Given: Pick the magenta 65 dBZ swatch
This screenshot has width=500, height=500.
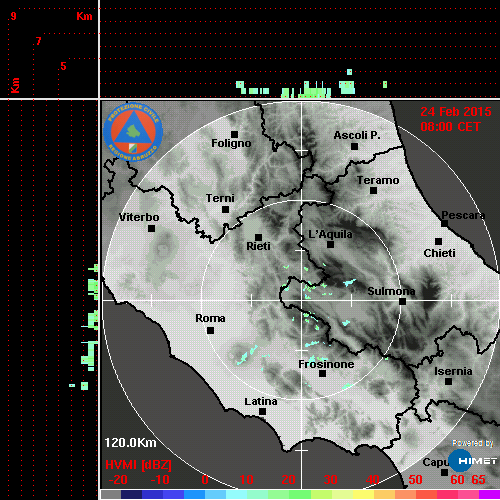Looking at the screenshot, I should click(489, 495).
